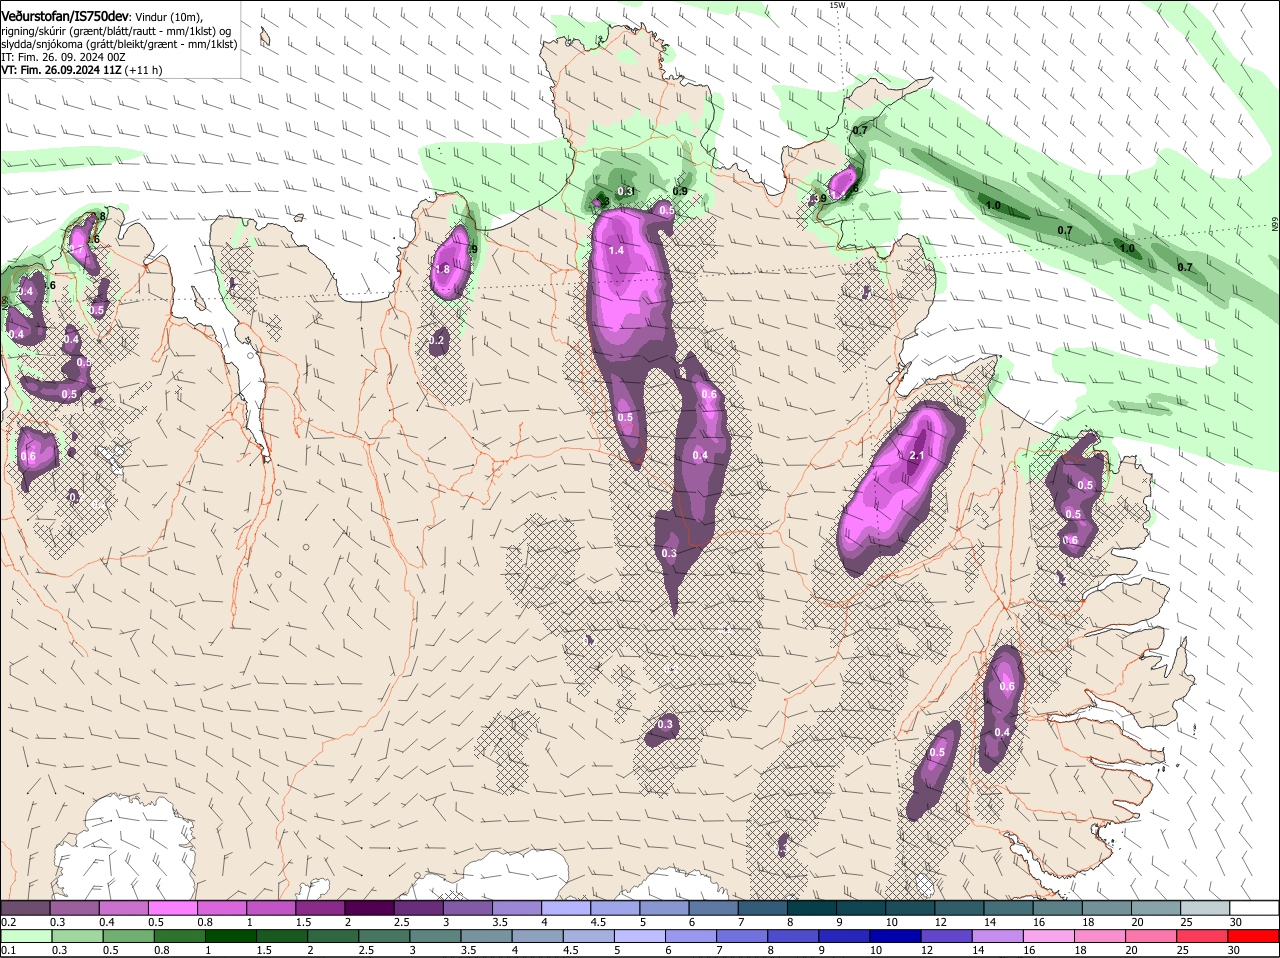Click the 'VT: Fim. 26.09.2024 11Z (+11 h)' line
The height and width of the screenshot is (958, 1280).
pyautogui.click(x=81, y=70)
